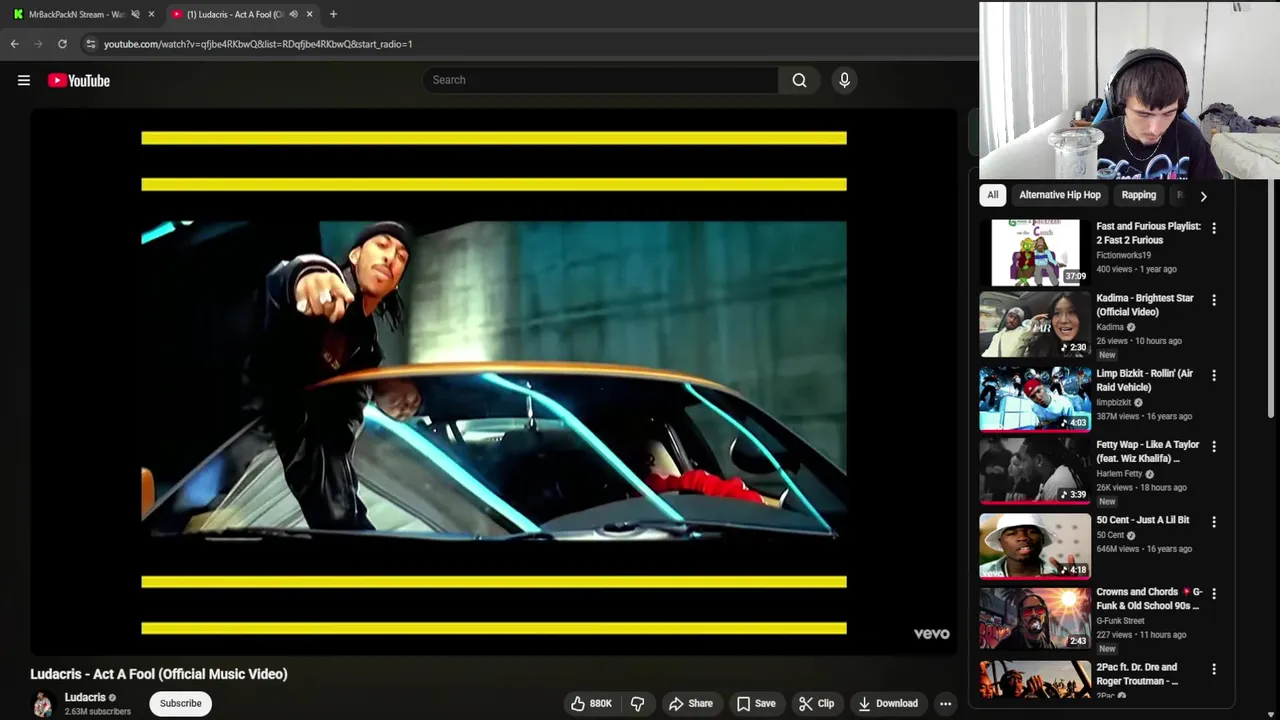Click 2Pac ft. Dr. Dre video title

pos(1137,674)
